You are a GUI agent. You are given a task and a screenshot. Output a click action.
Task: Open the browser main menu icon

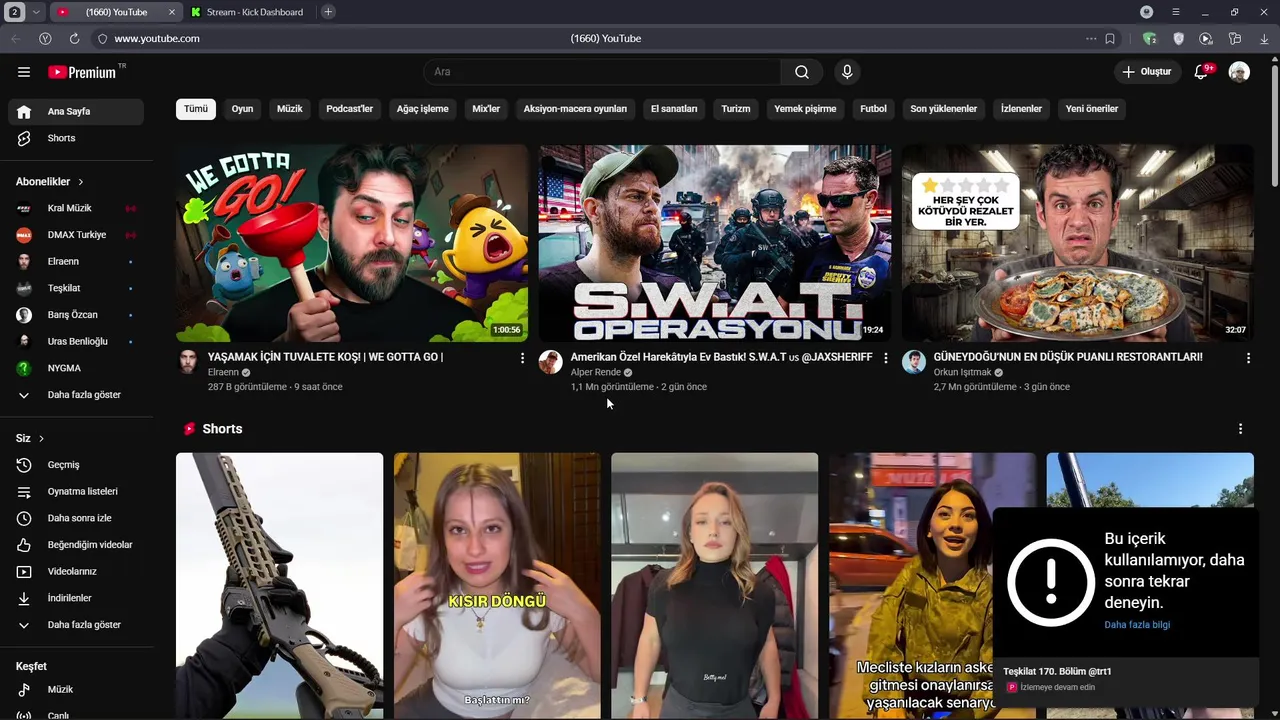pos(1176,12)
